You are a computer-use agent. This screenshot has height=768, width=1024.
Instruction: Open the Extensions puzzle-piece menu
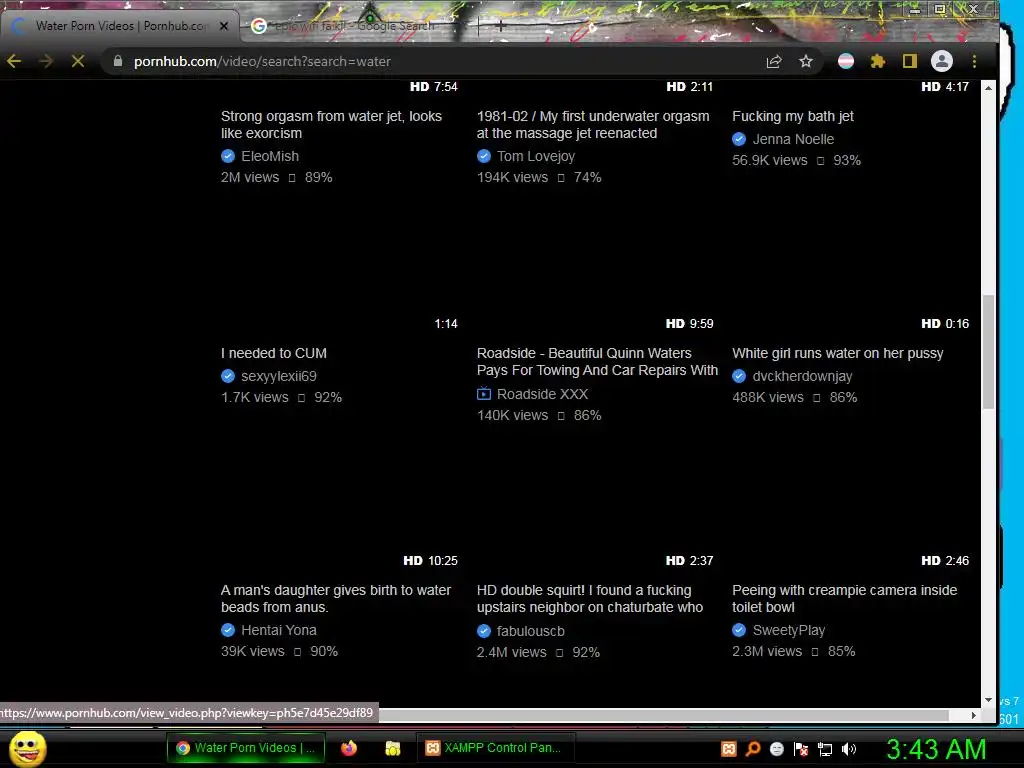click(x=878, y=61)
